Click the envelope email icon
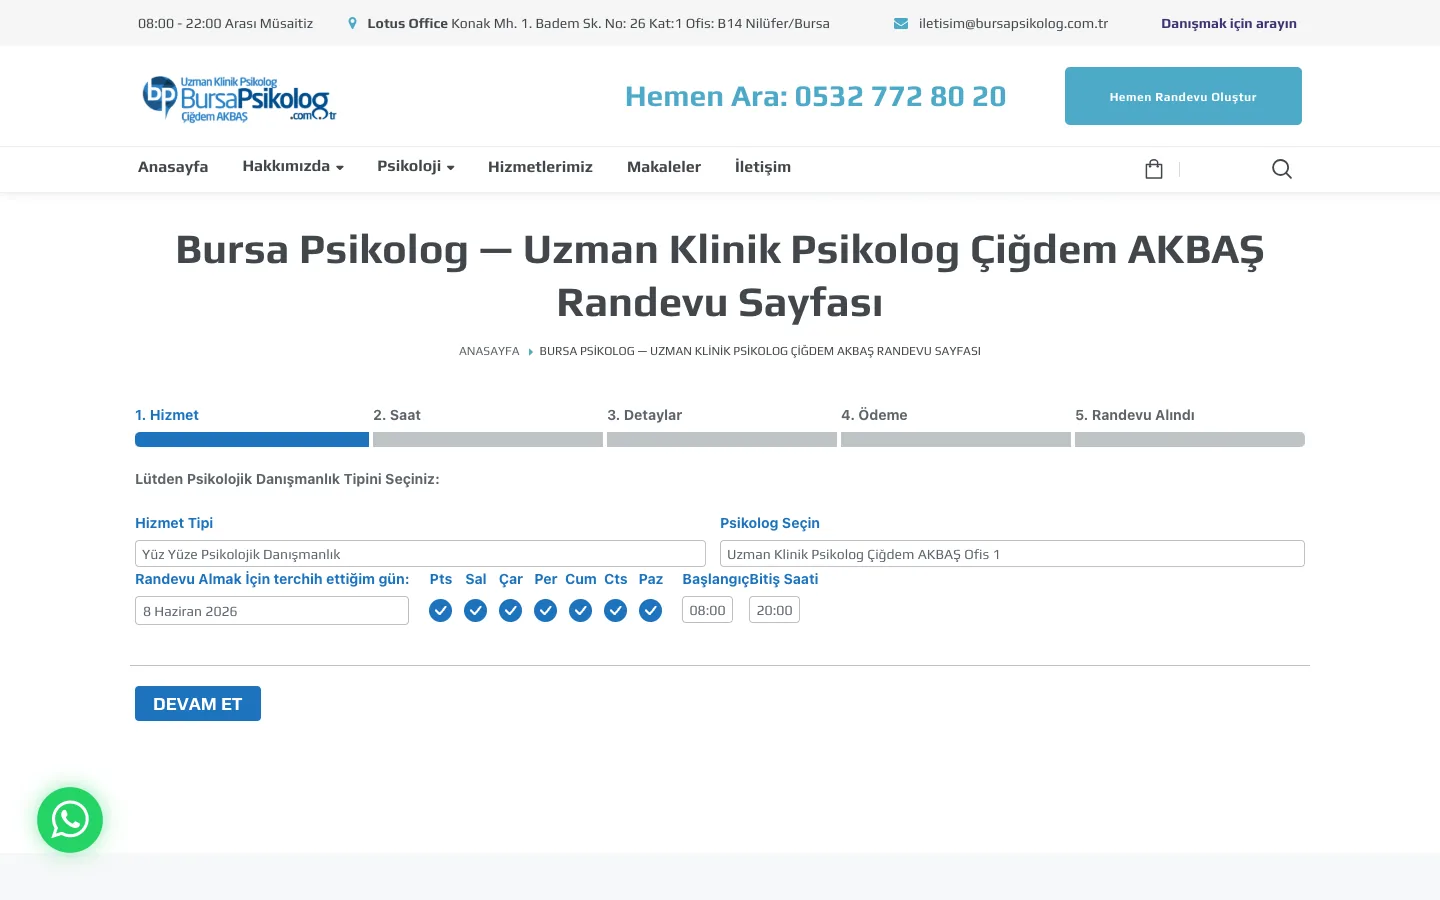This screenshot has height=900, width=1440. (901, 23)
